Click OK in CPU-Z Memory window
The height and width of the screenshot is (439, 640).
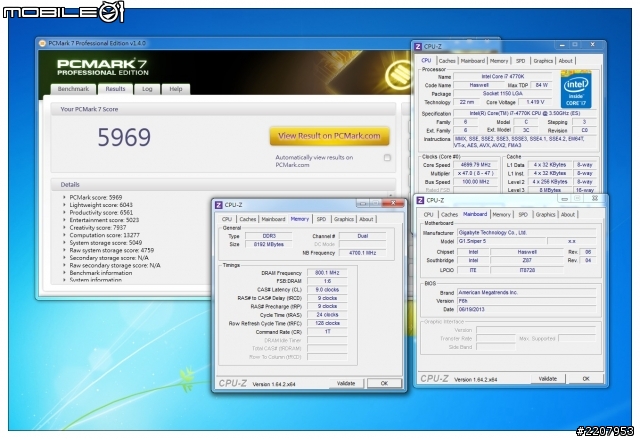pos(384,384)
